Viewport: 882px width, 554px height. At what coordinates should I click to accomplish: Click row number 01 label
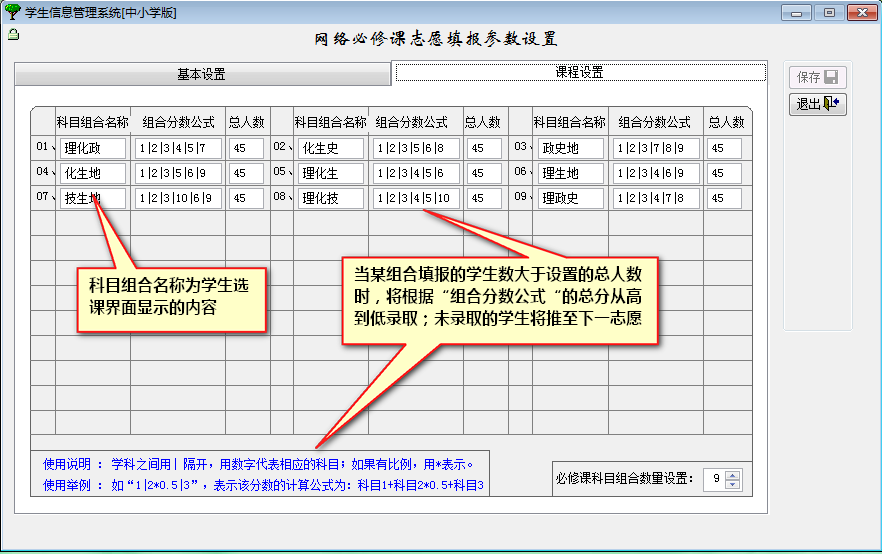coord(43,147)
